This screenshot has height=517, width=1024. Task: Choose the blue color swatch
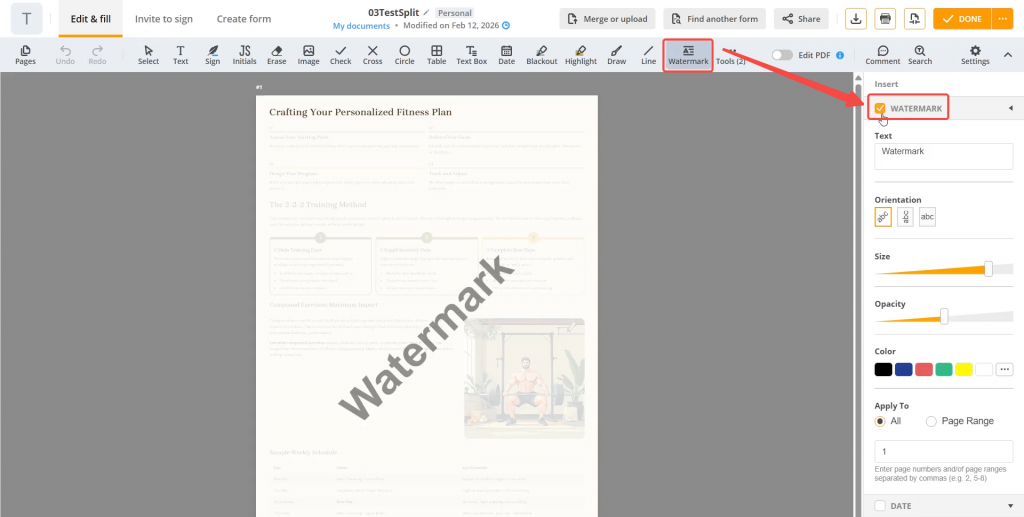point(903,369)
